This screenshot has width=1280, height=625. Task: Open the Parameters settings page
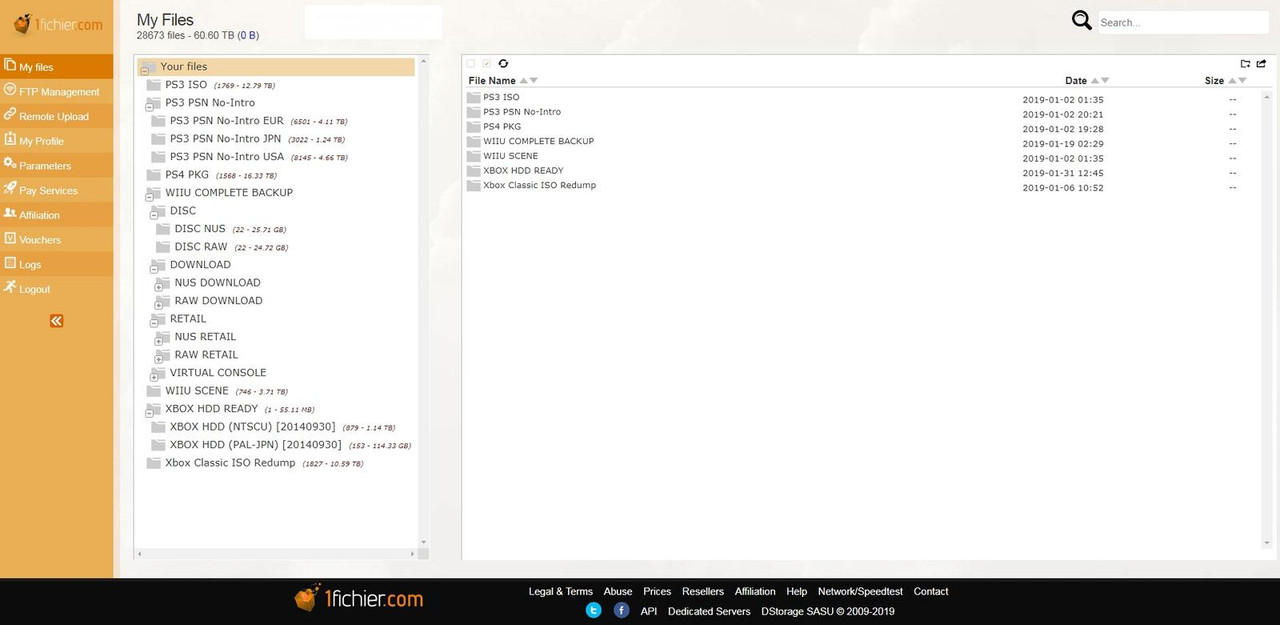(56, 166)
